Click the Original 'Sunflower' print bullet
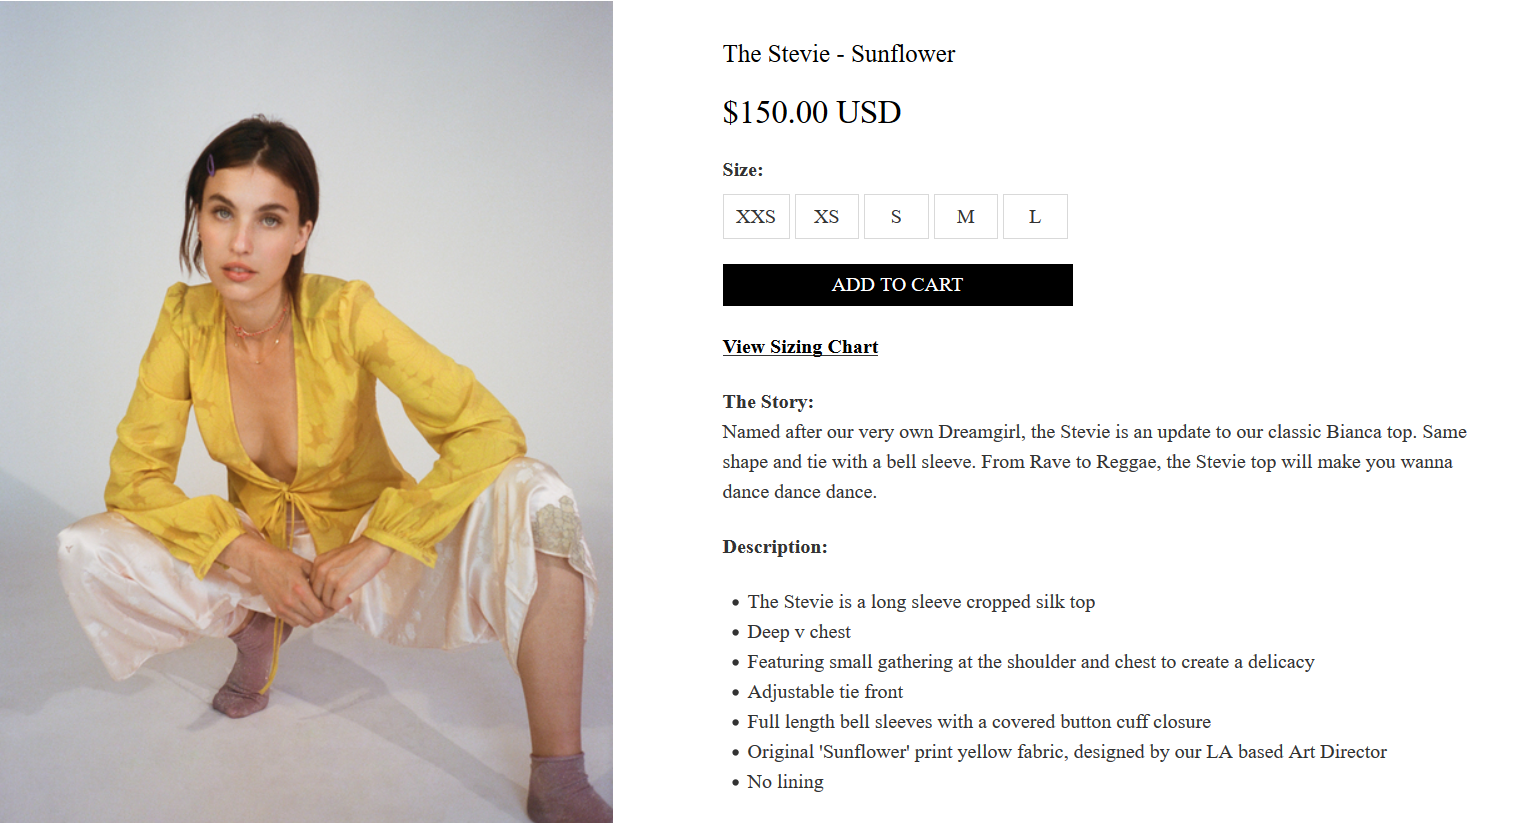The width and height of the screenshot is (1514, 823). pyautogui.click(x=1067, y=752)
